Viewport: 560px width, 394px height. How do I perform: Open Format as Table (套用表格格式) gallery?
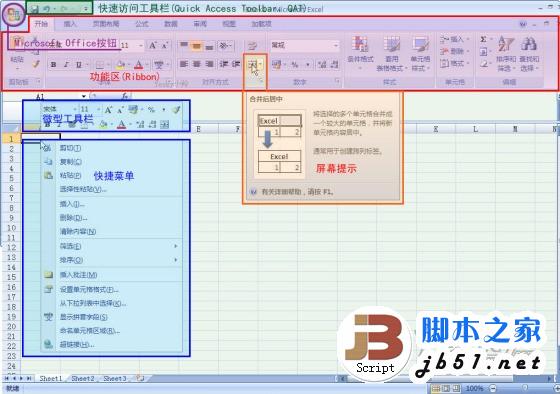tap(391, 53)
